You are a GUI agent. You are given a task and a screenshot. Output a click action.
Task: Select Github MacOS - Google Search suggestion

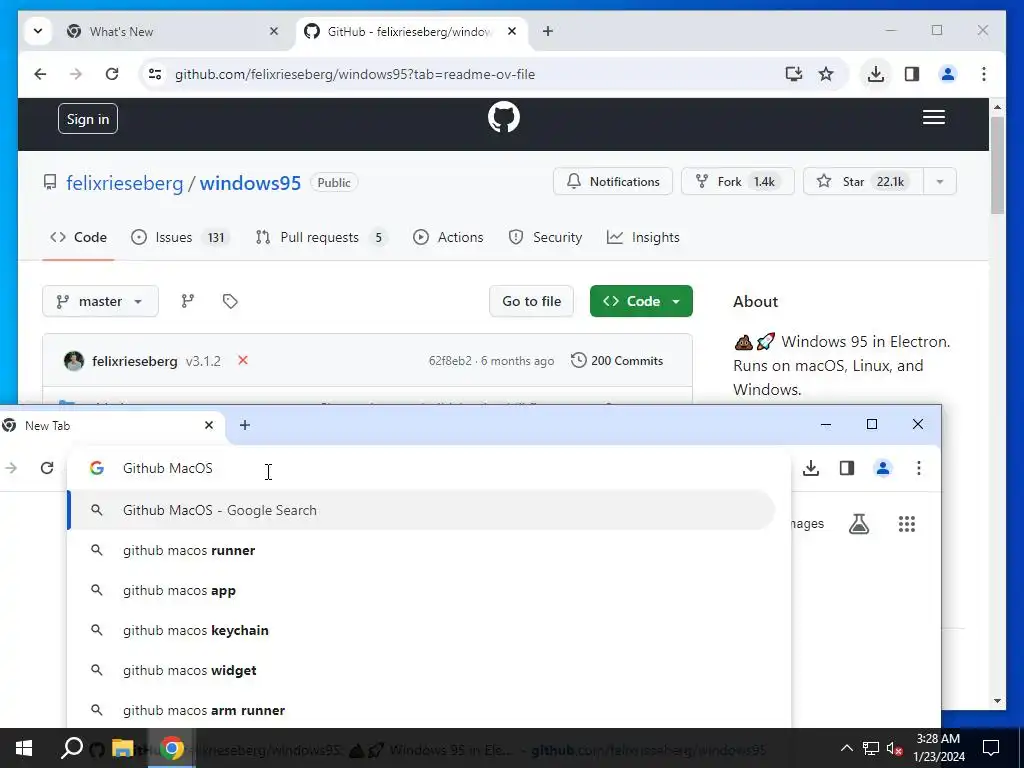click(421, 510)
